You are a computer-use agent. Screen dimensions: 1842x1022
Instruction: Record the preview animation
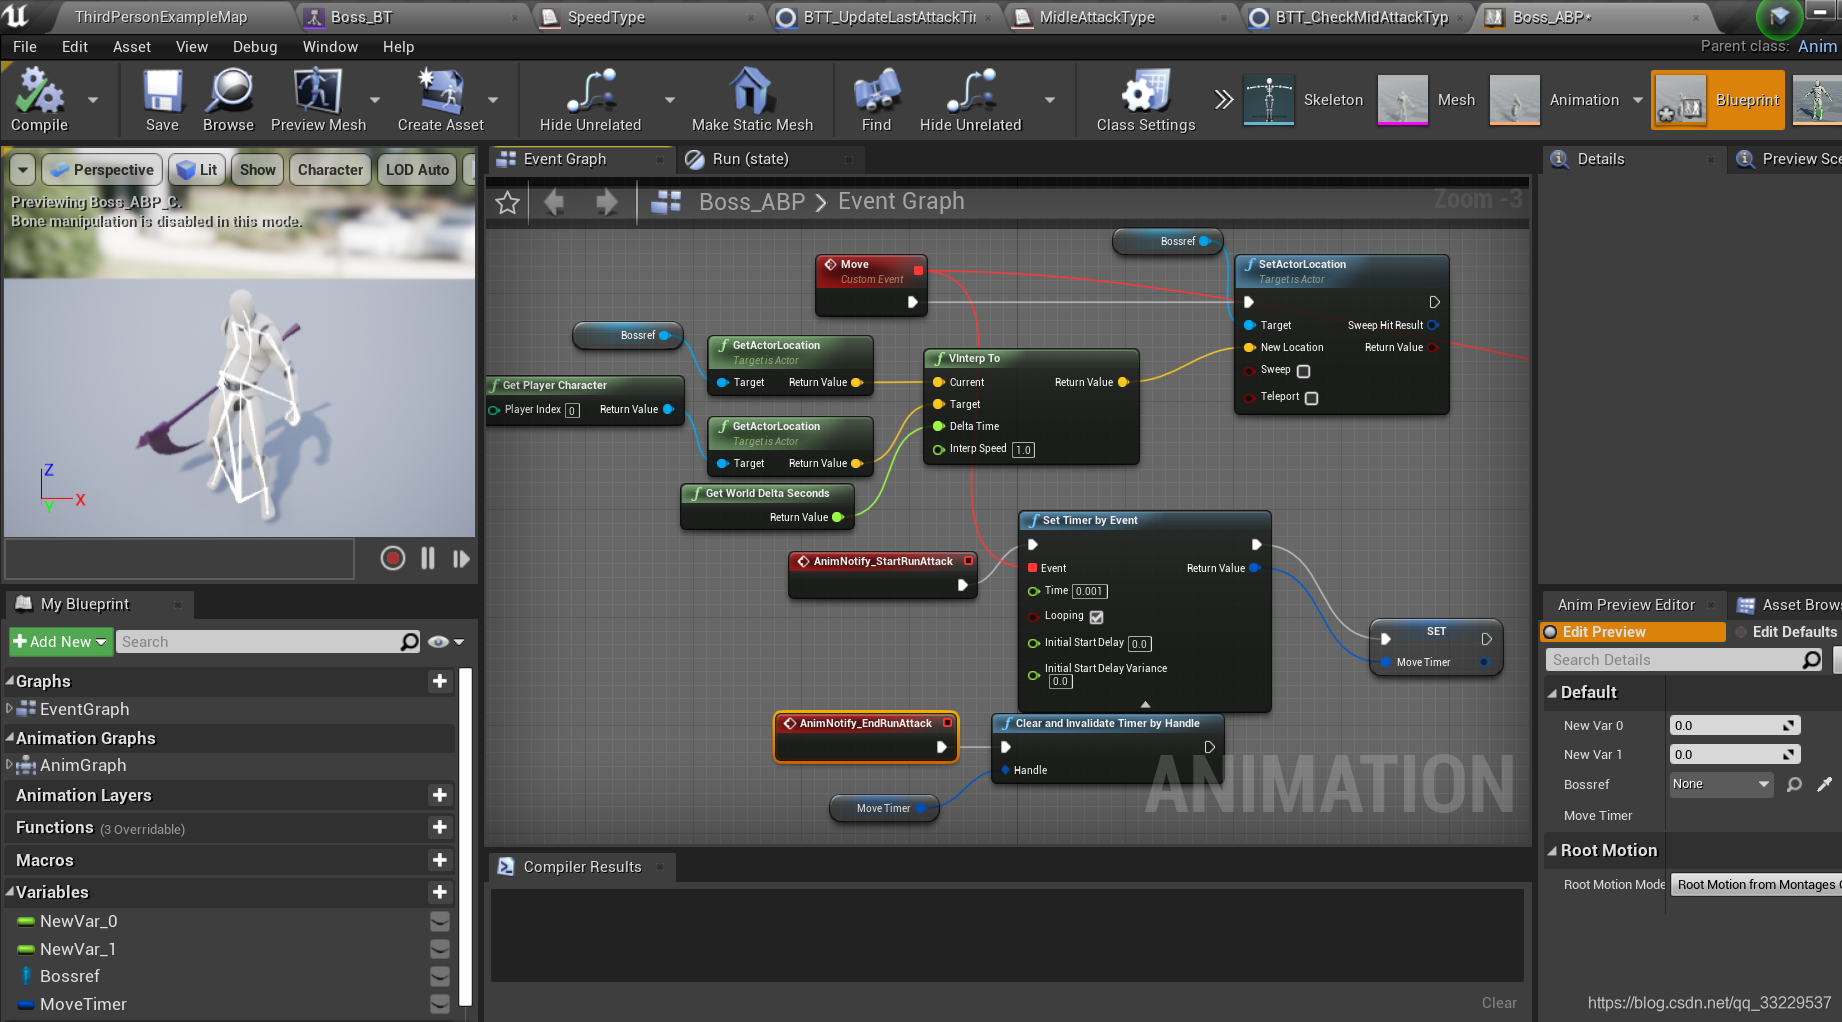click(x=393, y=558)
